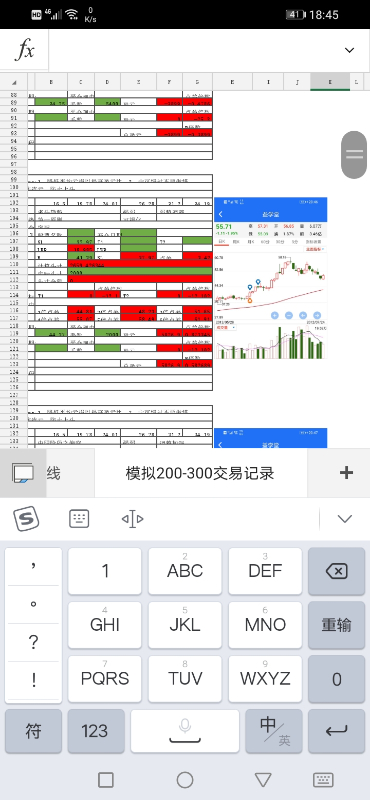This screenshot has width=370, height=800.
Task: Select column C header
Action: coord(81,82)
